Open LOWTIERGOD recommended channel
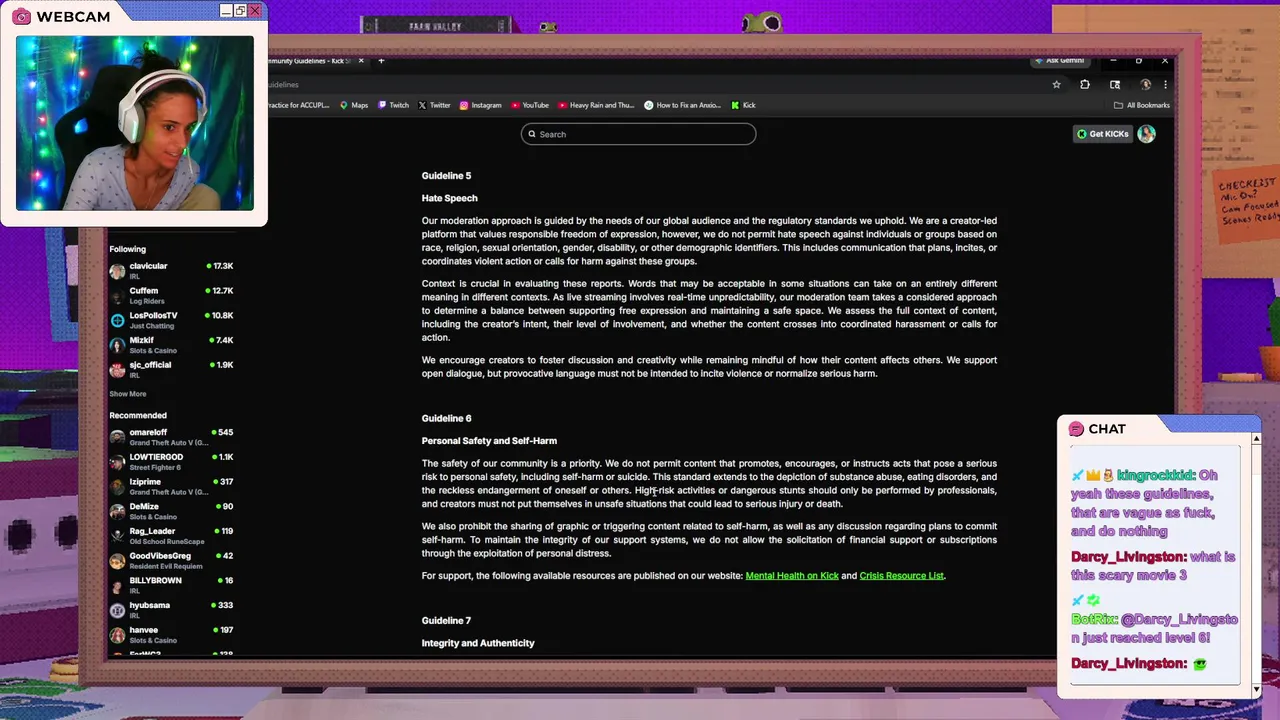1280x720 pixels. click(171, 462)
